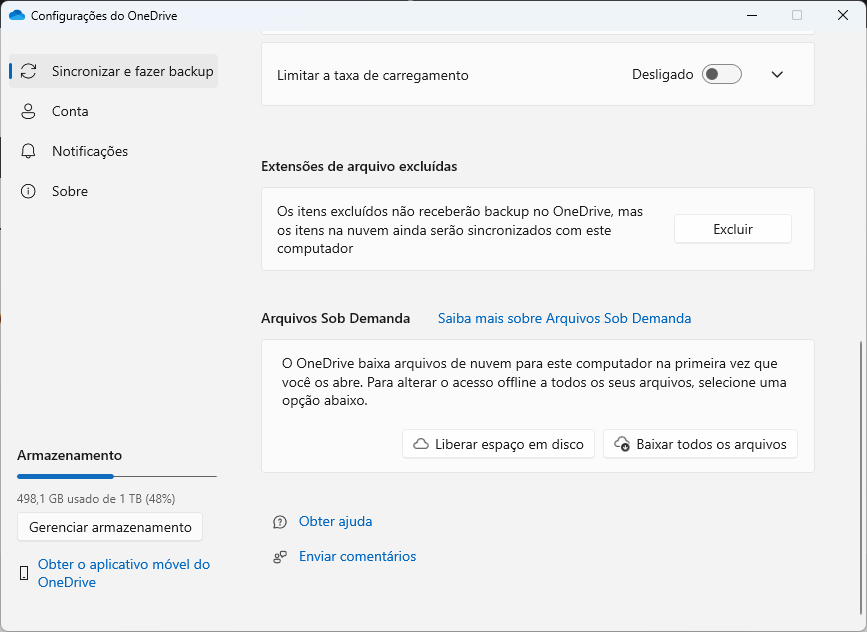The width and height of the screenshot is (867, 632).
Task: Open Saiba mais sobre Arquivos Sob Demanda
Action: click(564, 319)
